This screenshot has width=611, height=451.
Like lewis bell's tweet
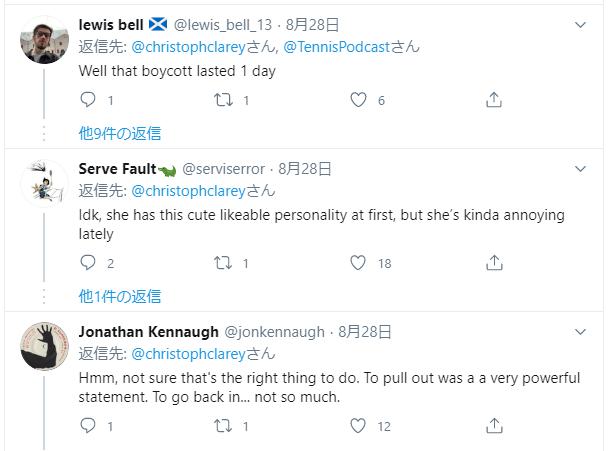(359, 100)
